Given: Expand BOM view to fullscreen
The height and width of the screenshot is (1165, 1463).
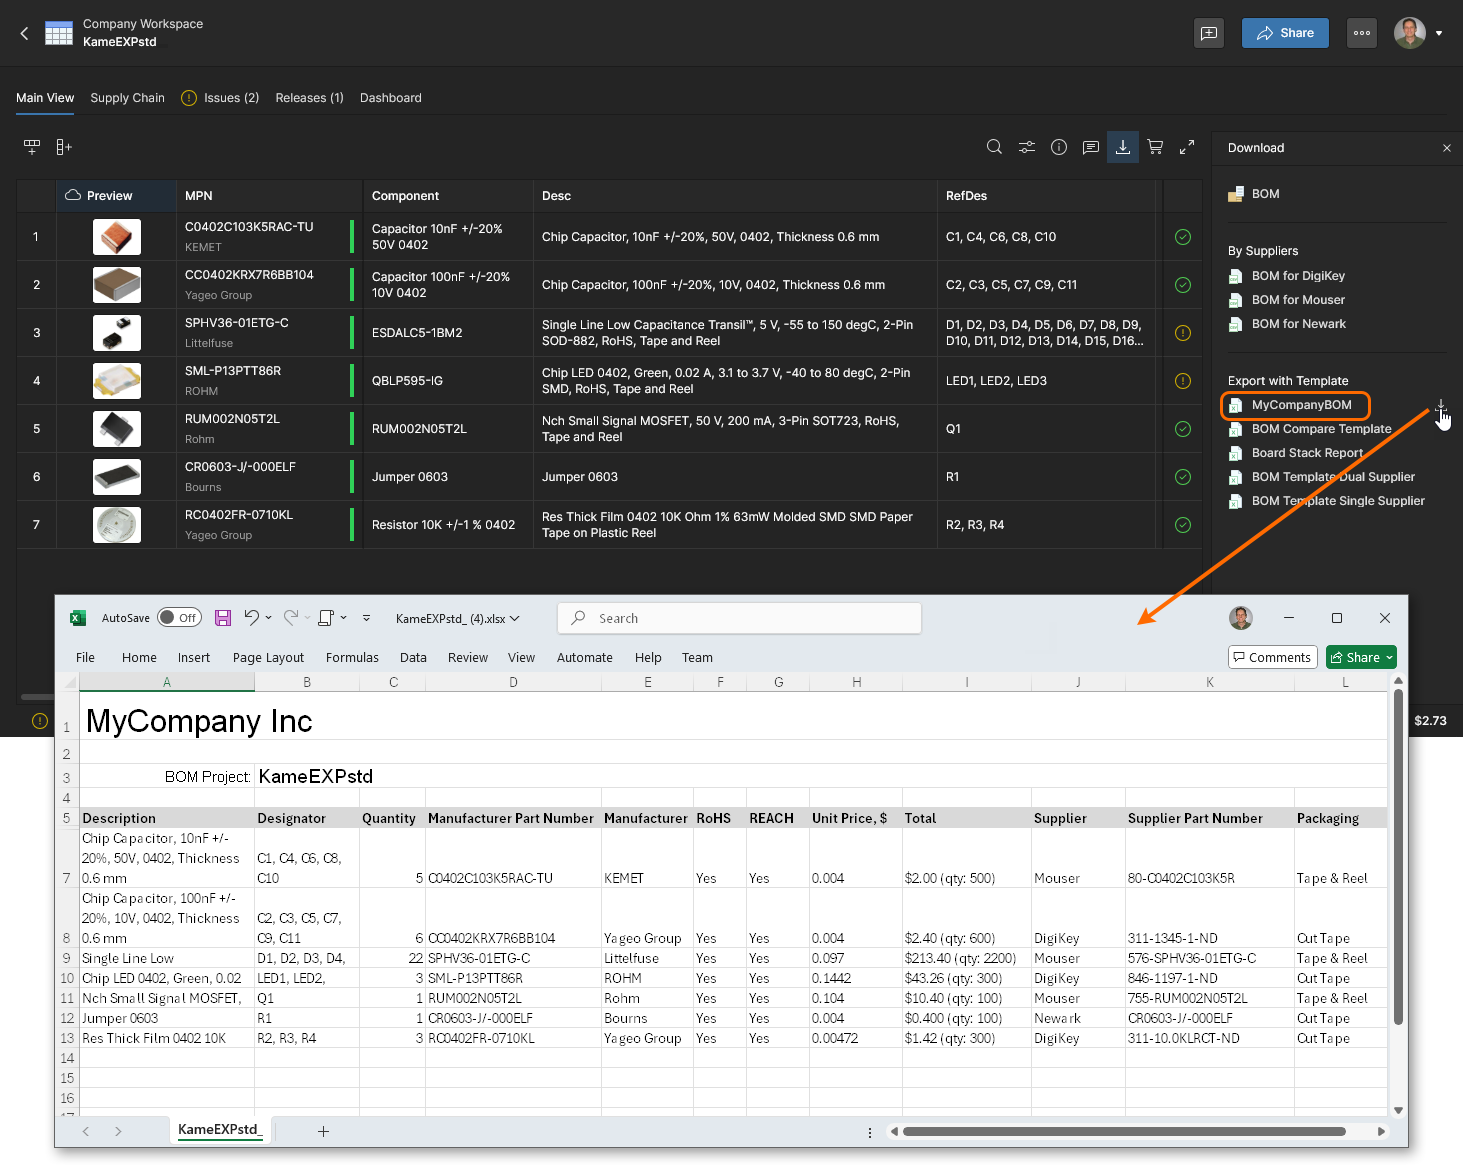Looking at the screenshot, I should click(1187, 147).
